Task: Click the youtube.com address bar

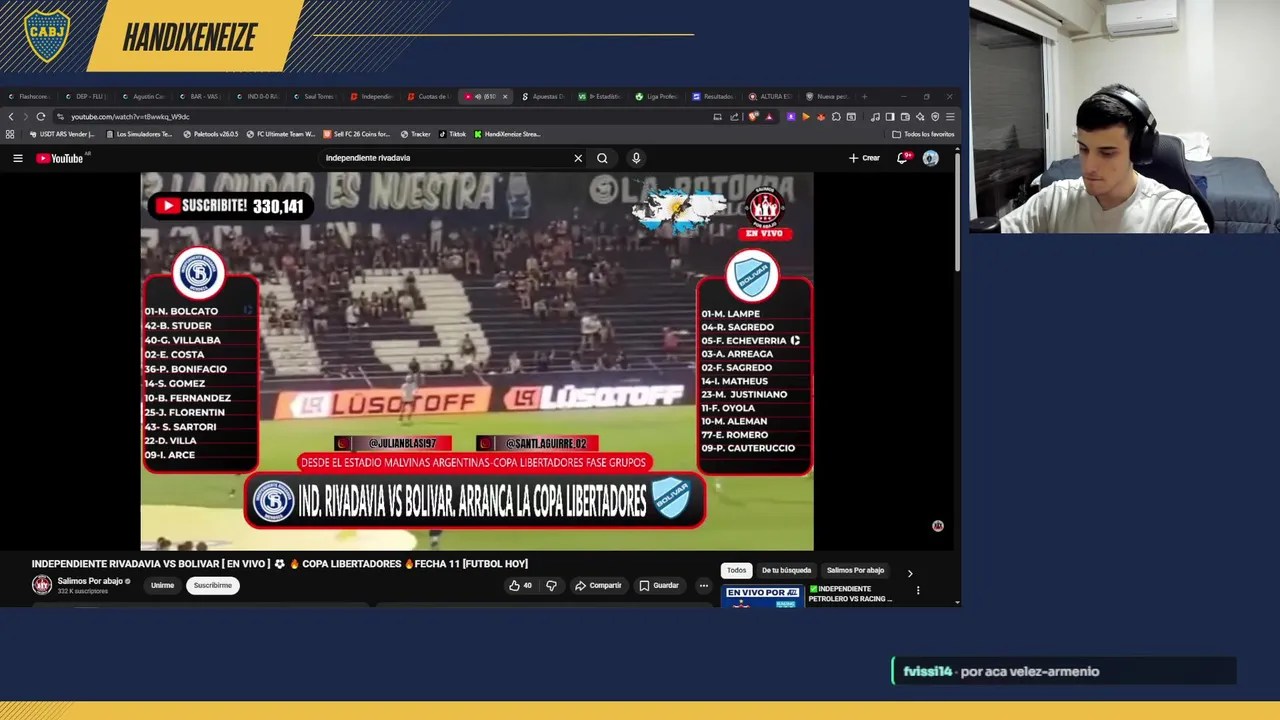Action: 380,116
